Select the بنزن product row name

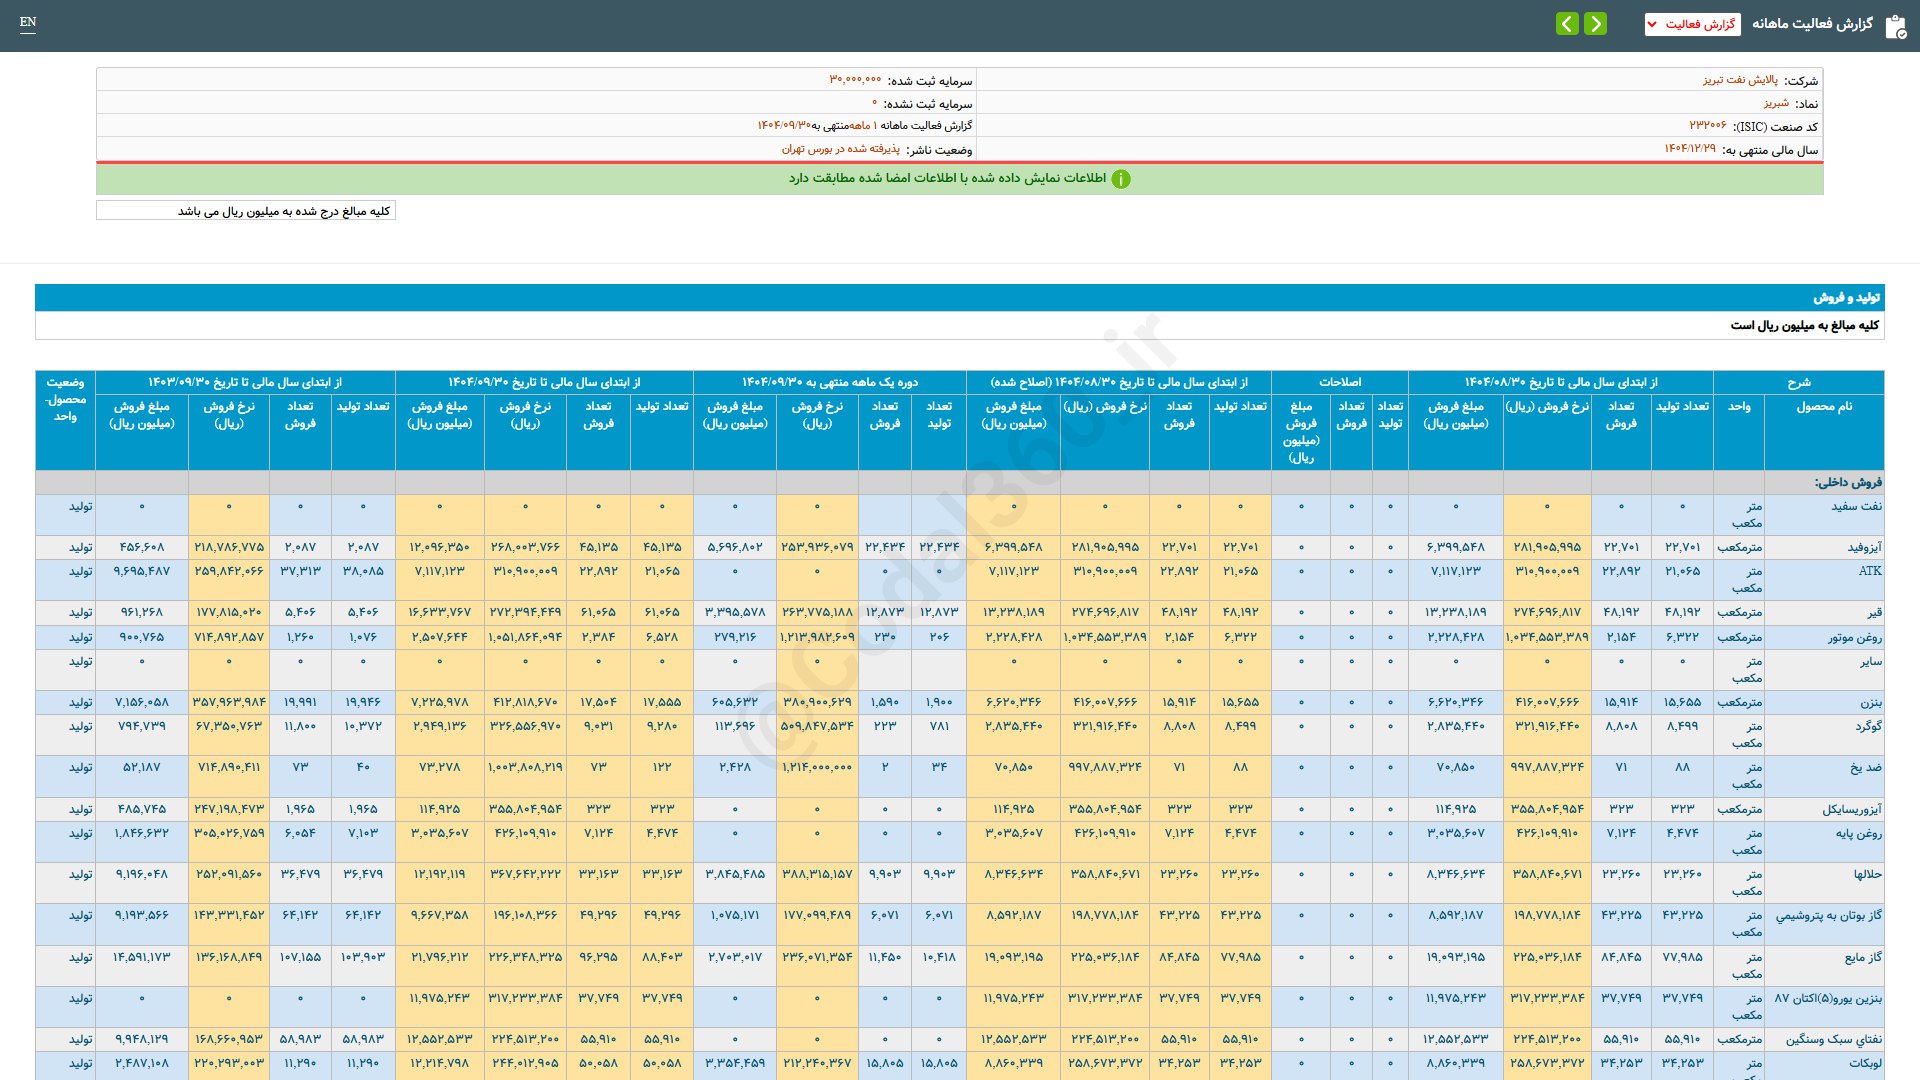click(1870, 702)
